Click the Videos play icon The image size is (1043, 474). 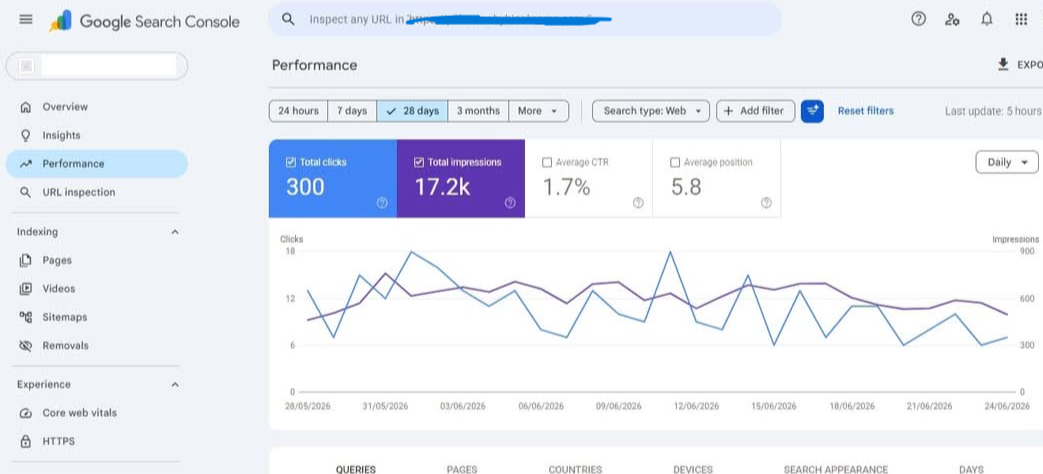(25, 289)
